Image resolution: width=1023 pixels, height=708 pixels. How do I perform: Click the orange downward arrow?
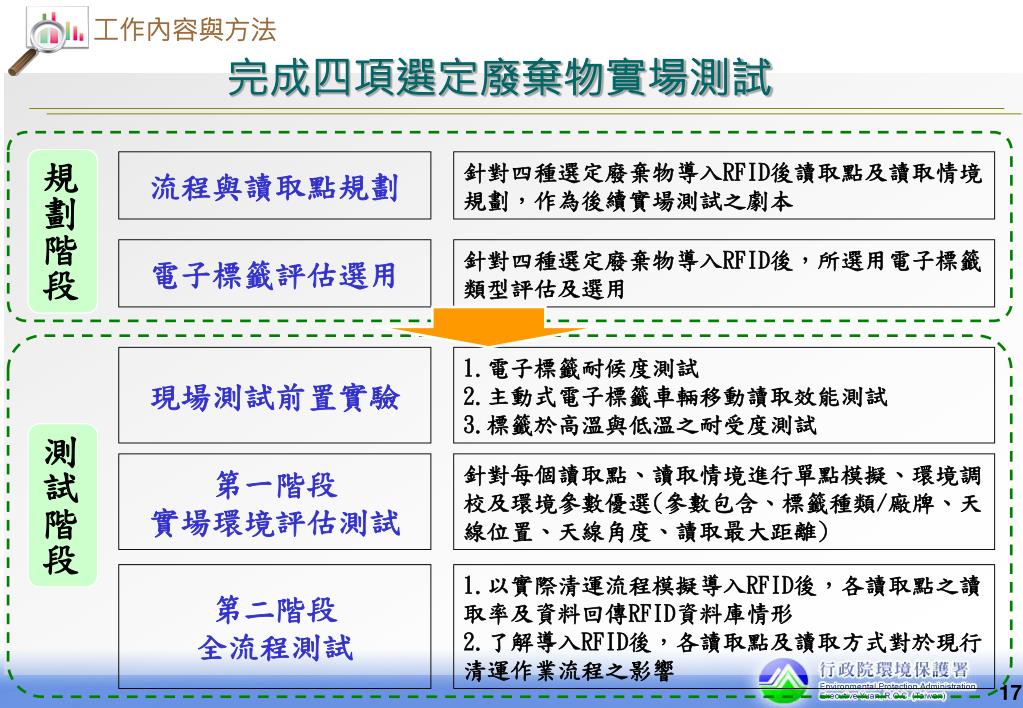coord(488,327)
